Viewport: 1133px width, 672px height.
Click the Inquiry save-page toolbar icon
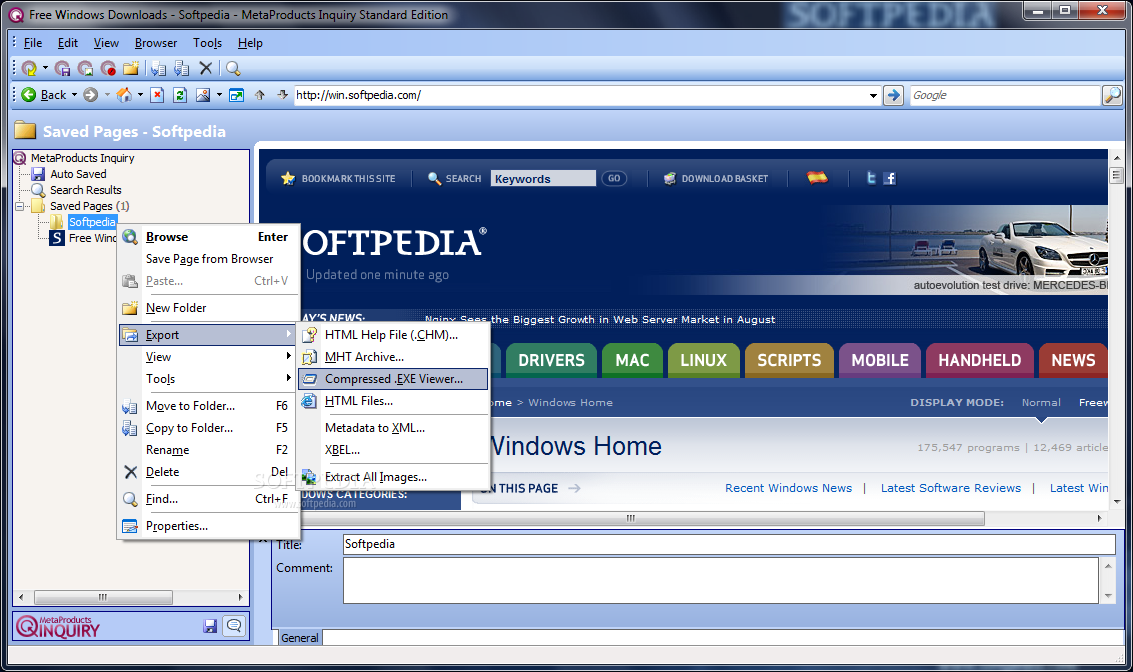click(29, 69)
